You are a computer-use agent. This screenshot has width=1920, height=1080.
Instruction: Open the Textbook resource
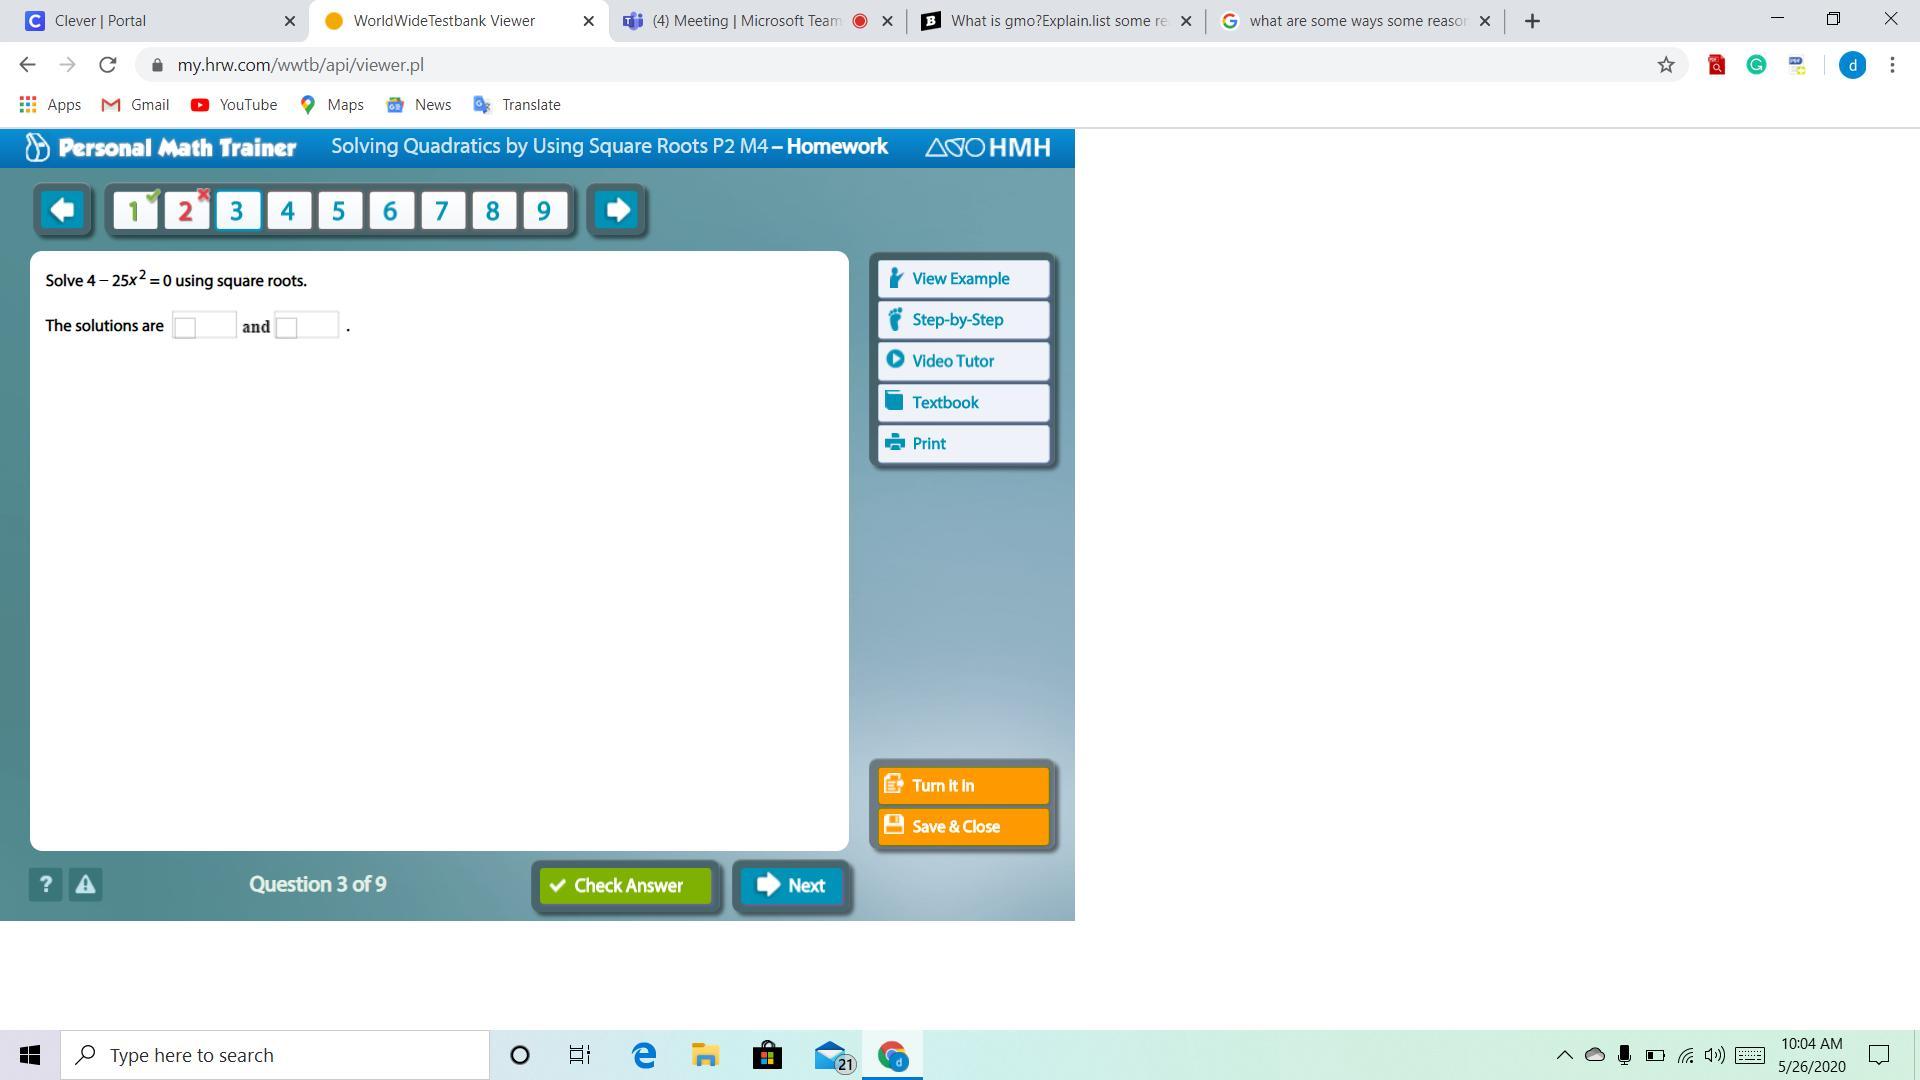pos(963,402)
